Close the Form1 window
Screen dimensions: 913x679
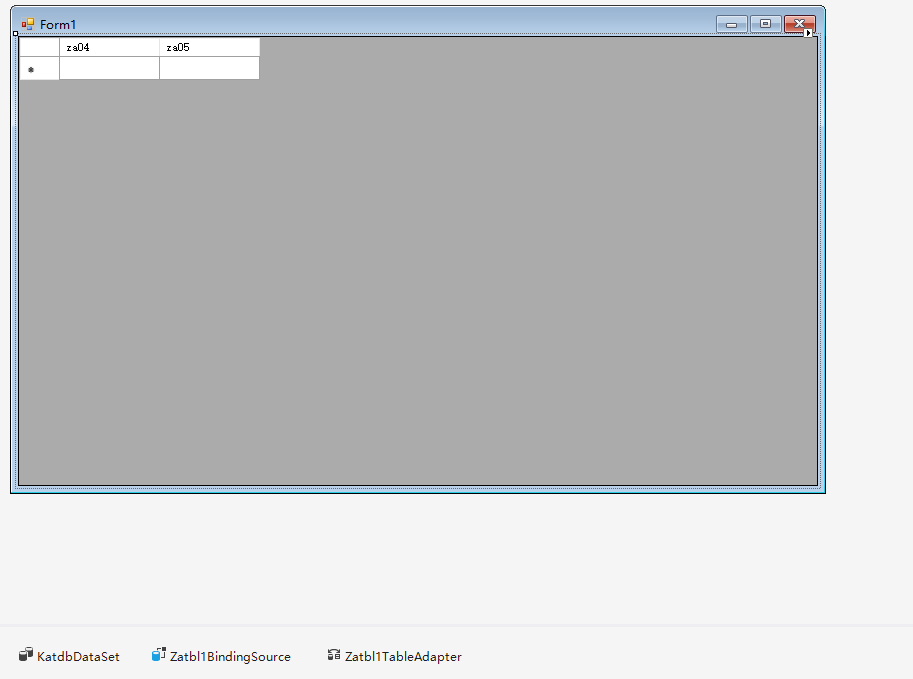[x=799, y=24]
